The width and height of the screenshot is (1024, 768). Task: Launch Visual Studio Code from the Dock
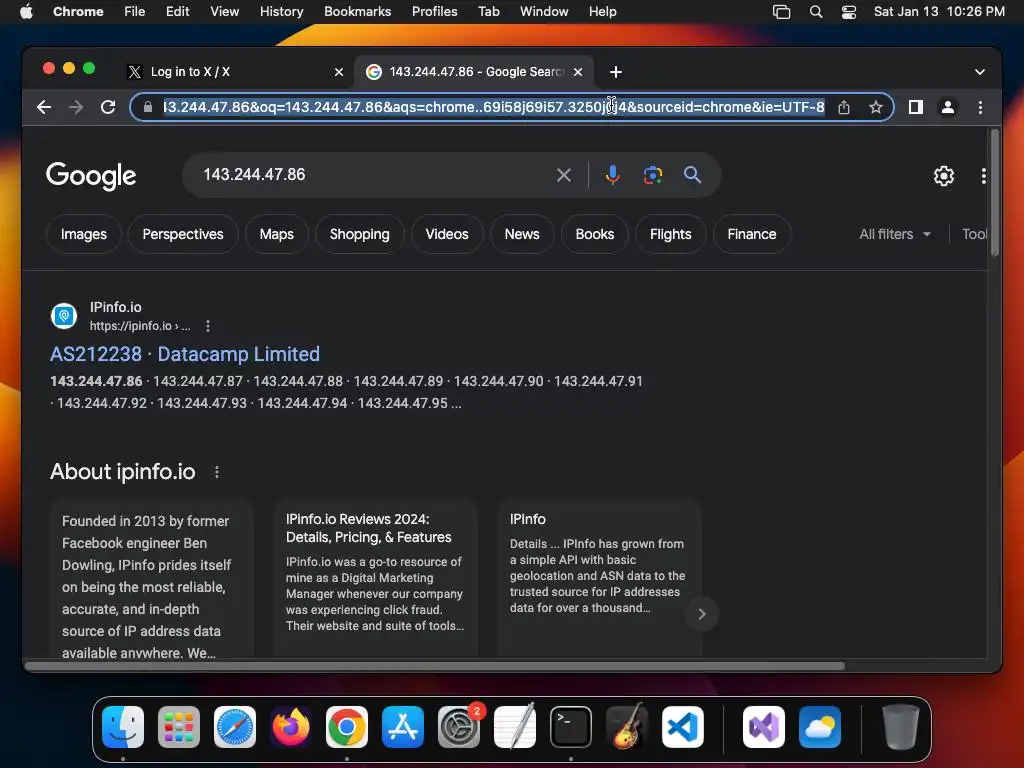[x=683, y=727]
